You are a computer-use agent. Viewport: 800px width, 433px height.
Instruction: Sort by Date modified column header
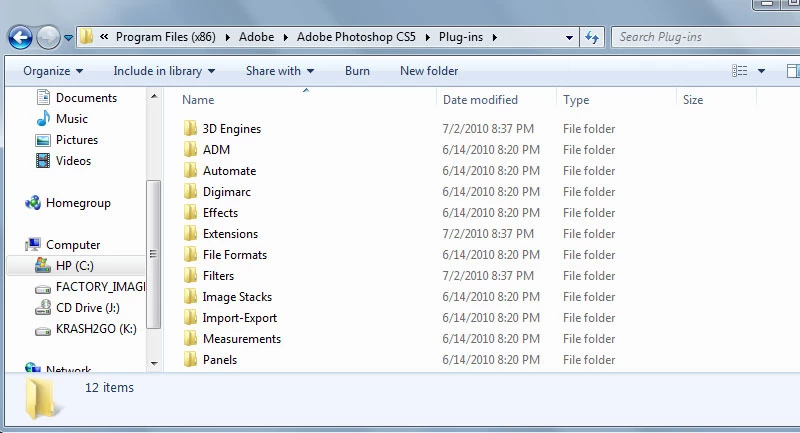click(496, 99)
